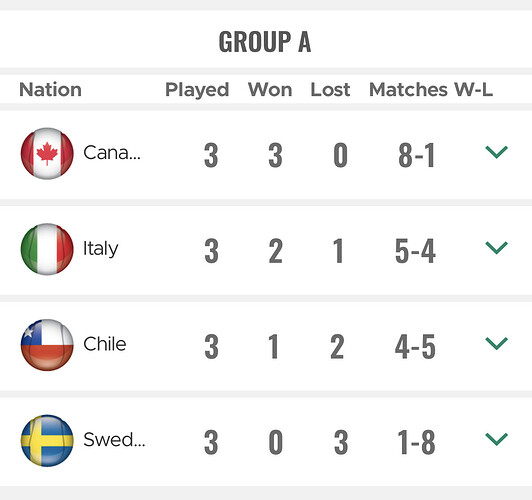Click the Chile flag icon

click(47, 345)
